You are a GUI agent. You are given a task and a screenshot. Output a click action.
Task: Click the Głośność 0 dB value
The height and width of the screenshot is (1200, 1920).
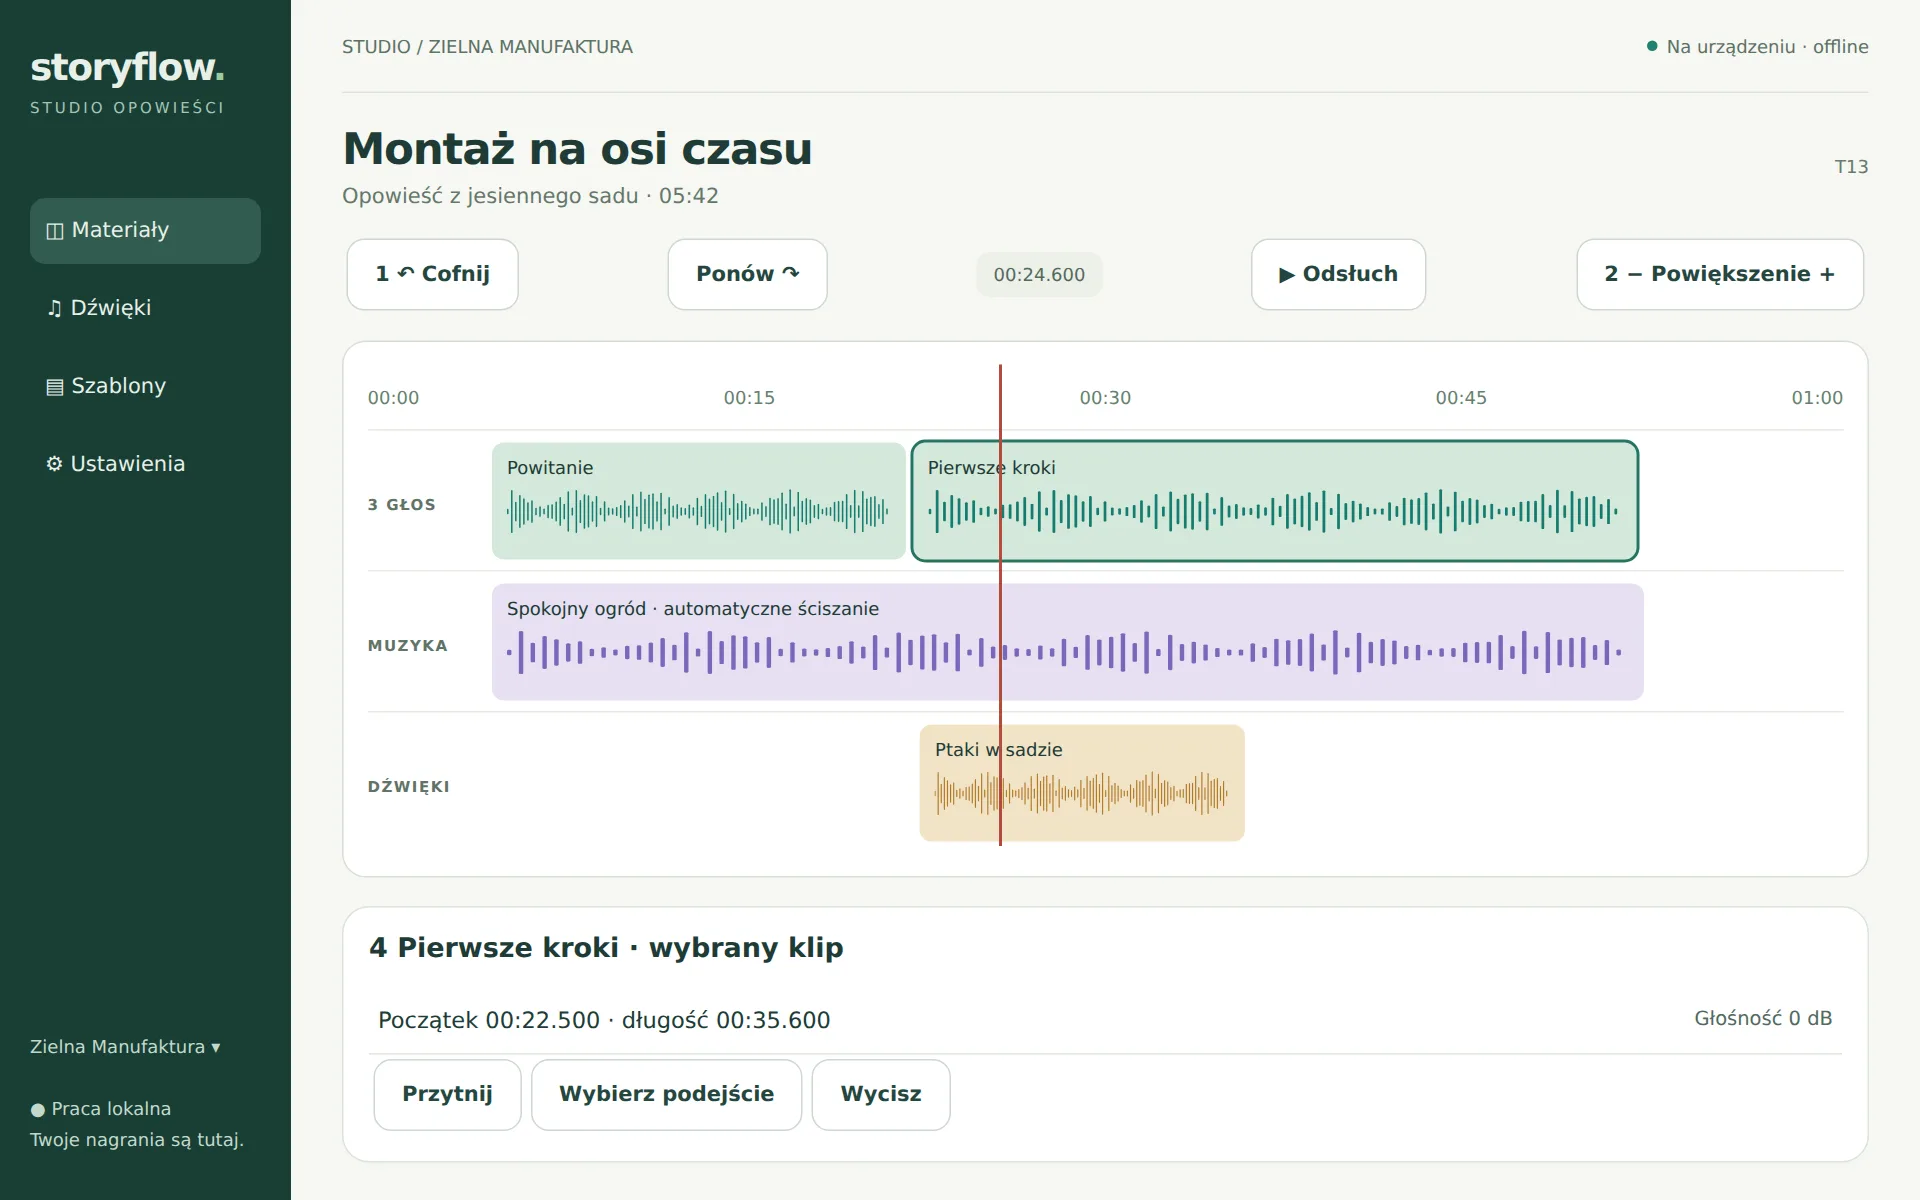click(1763, 1019)
